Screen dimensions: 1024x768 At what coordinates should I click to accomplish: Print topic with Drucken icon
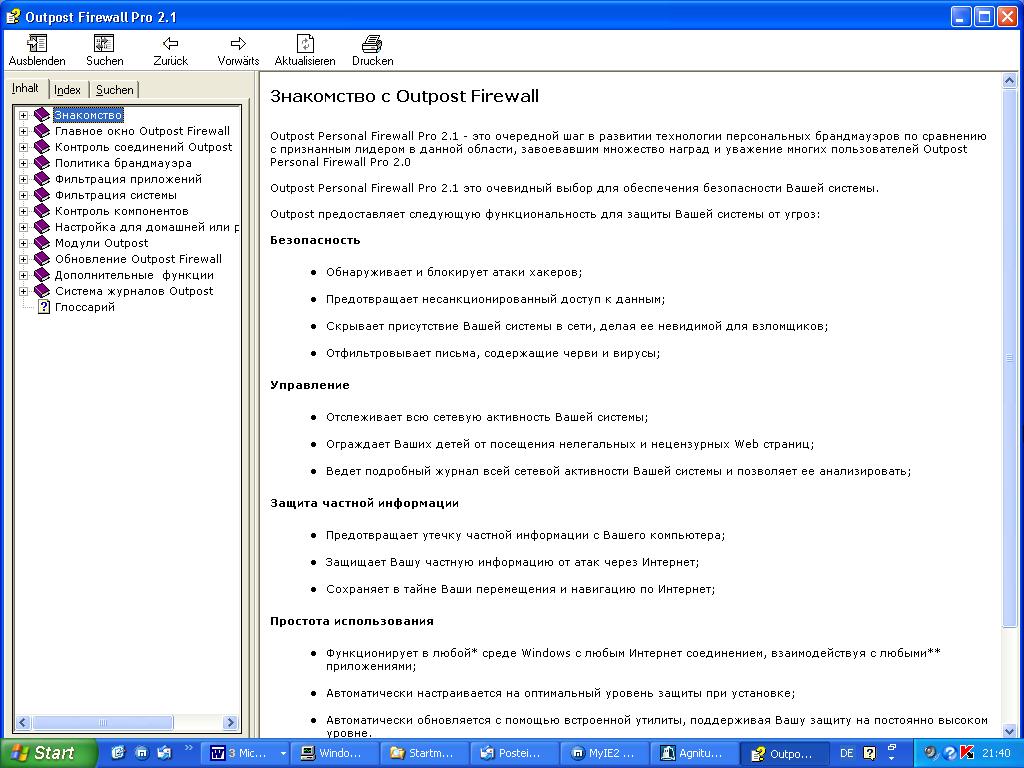click(372, 44)
